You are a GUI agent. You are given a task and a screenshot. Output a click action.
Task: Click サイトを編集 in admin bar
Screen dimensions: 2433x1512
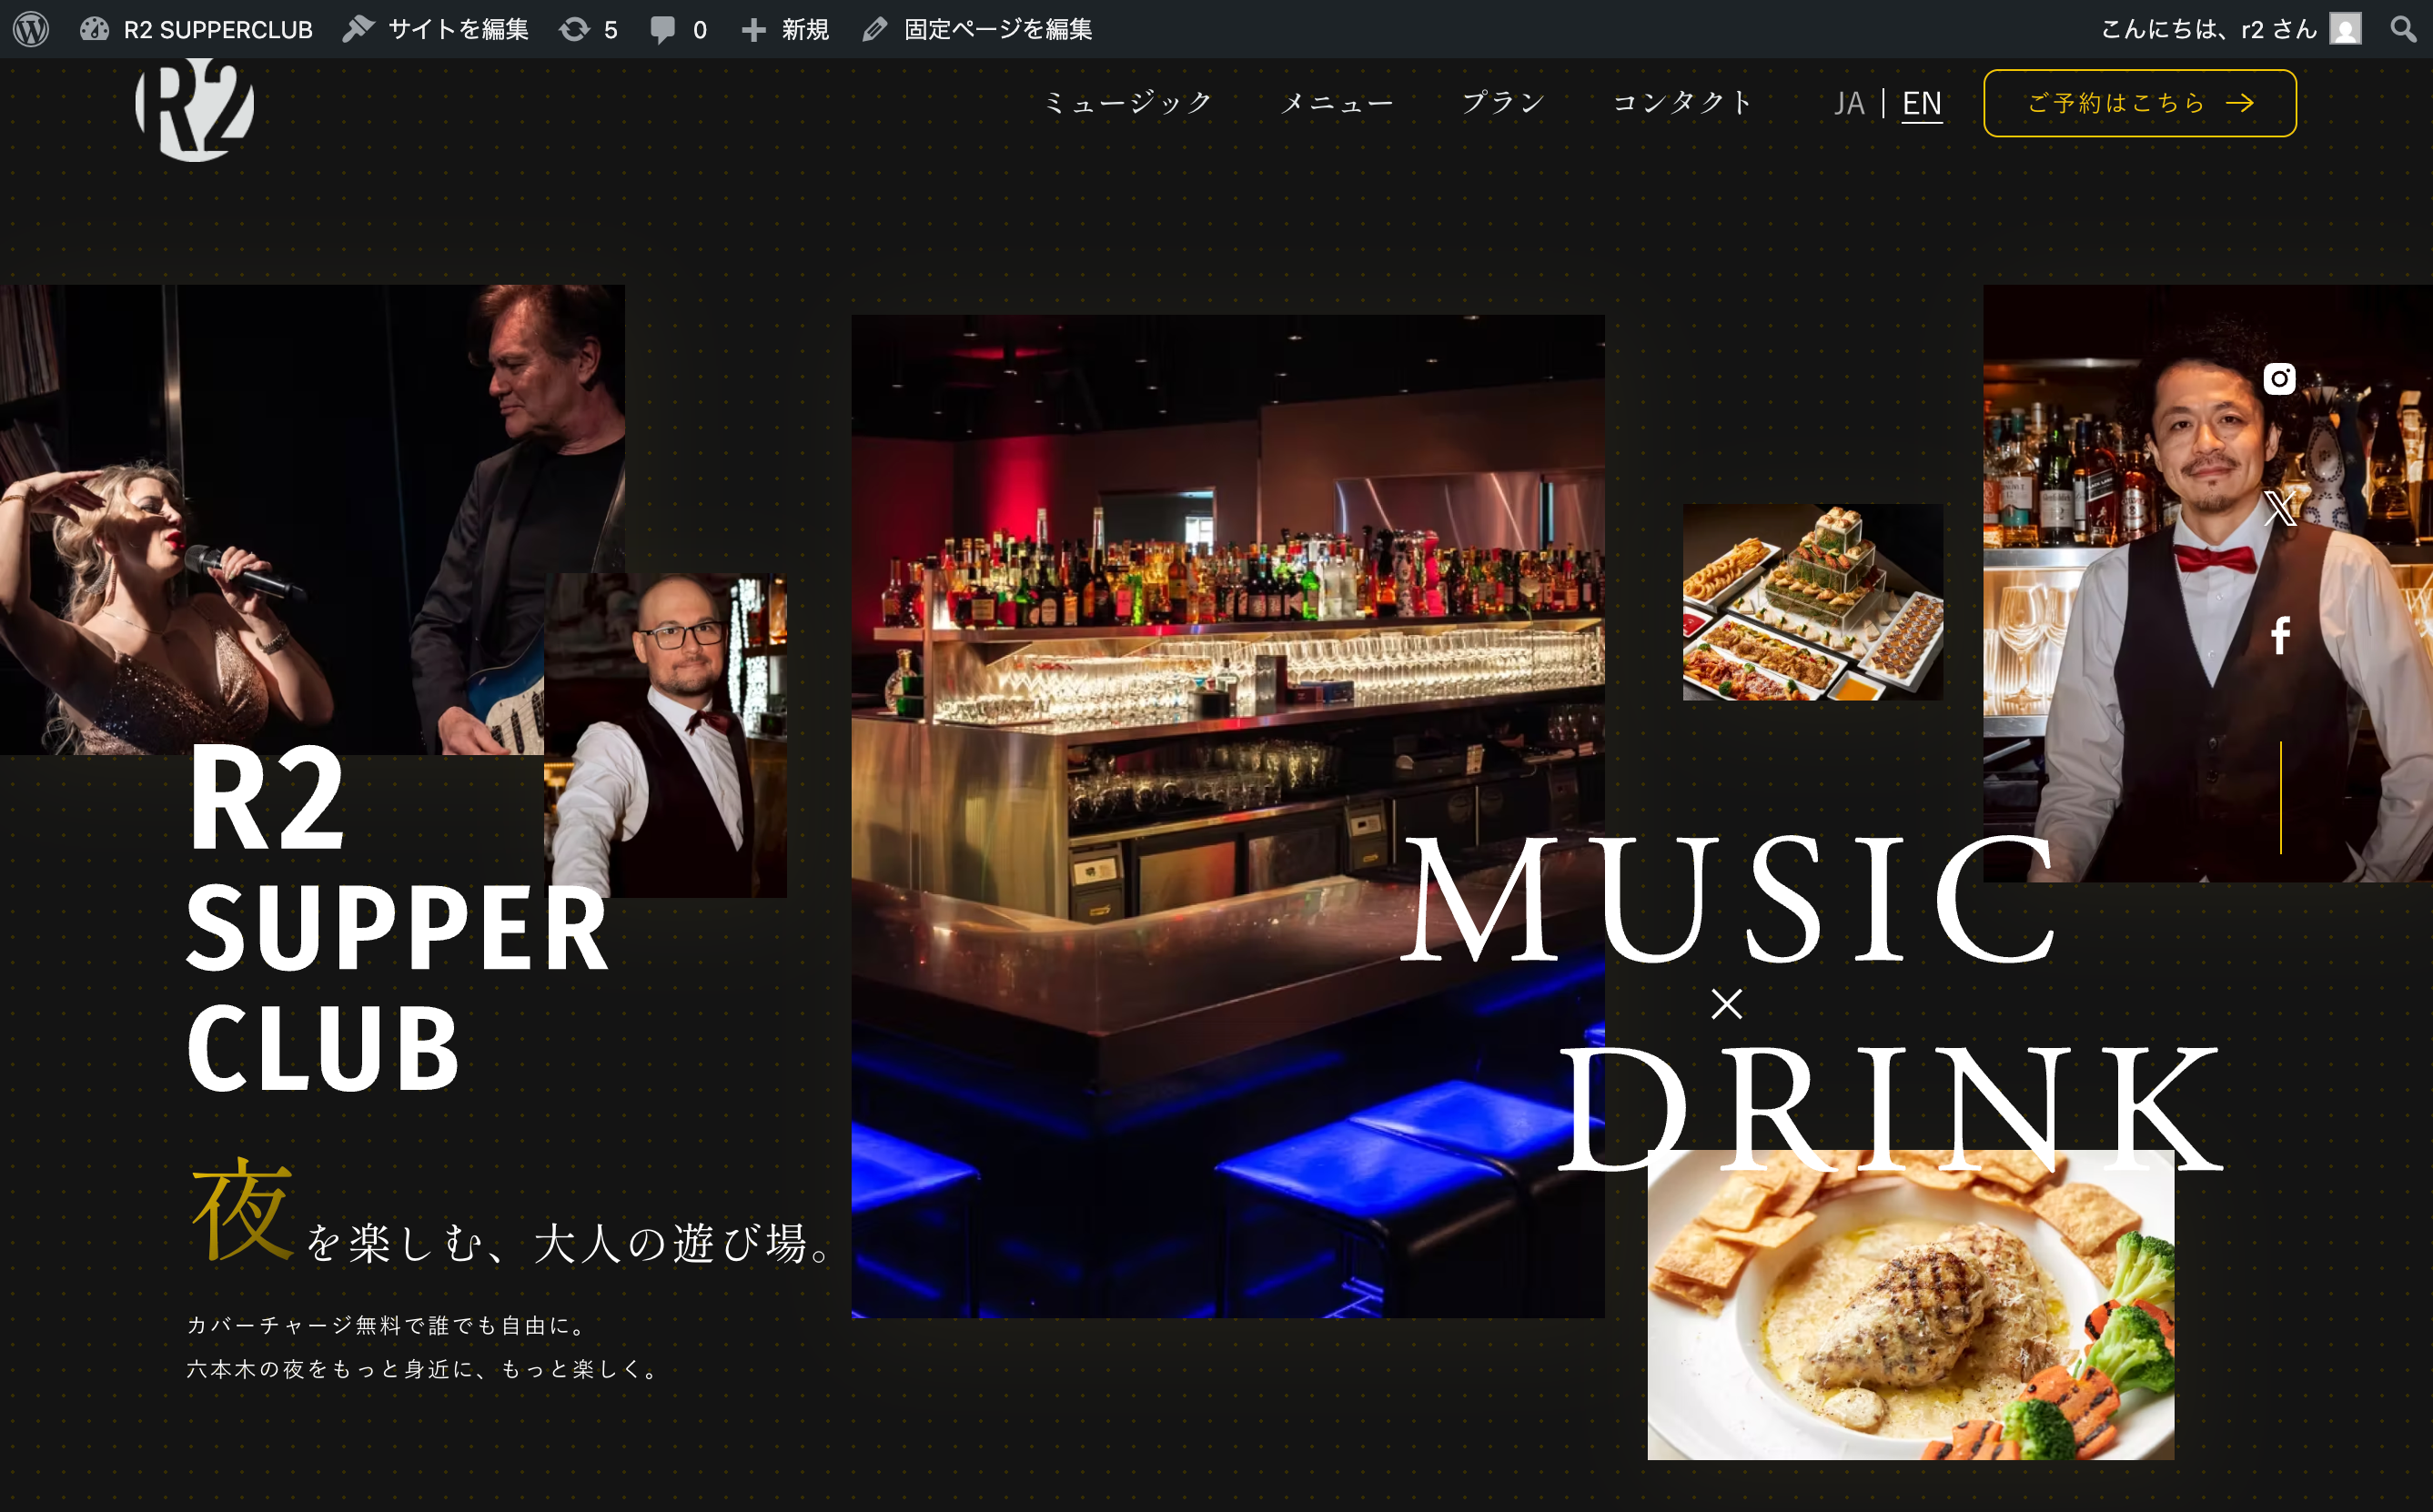[x=436, y=29]
